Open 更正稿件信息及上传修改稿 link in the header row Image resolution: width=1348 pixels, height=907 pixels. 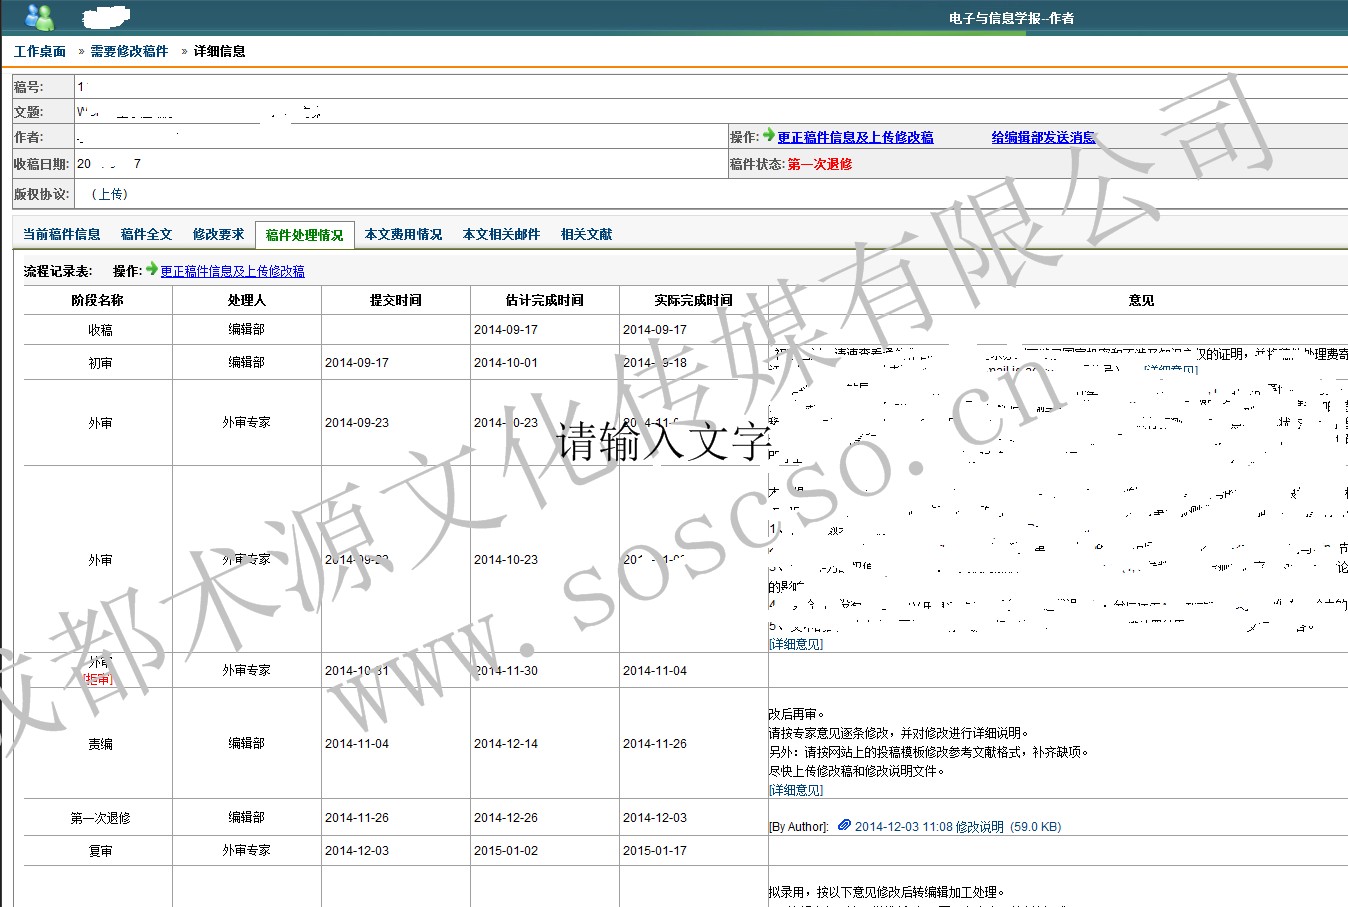(856, 138)
